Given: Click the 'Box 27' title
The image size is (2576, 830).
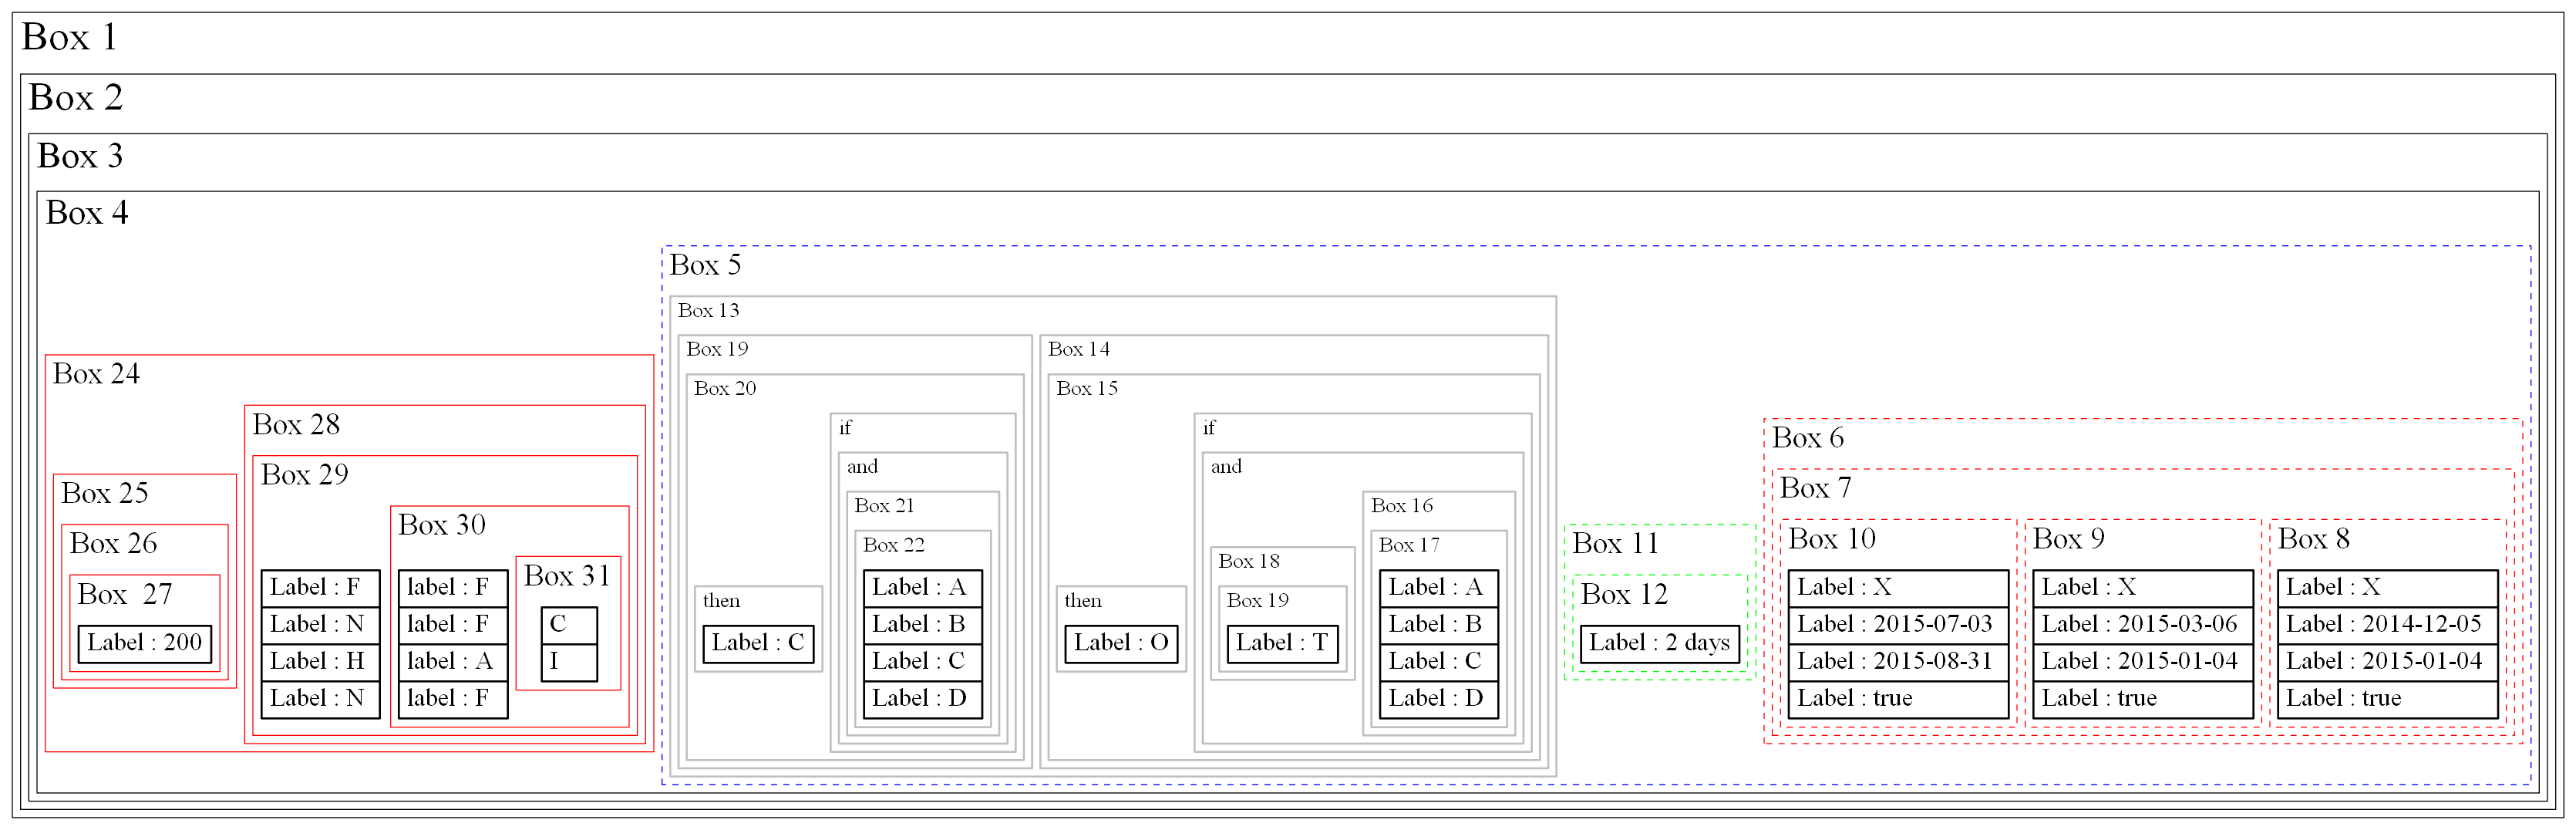Looking at the screenshot, I should click(x=125, y=595).
